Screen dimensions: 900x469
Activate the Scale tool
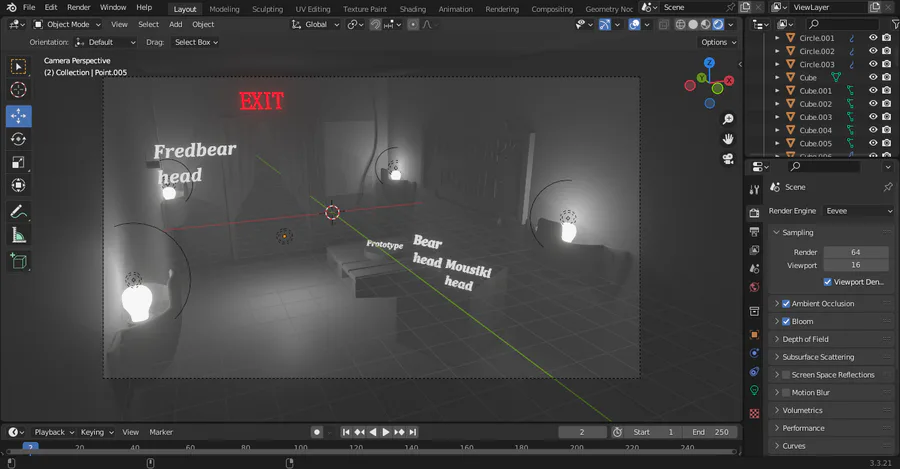[18, 162]
